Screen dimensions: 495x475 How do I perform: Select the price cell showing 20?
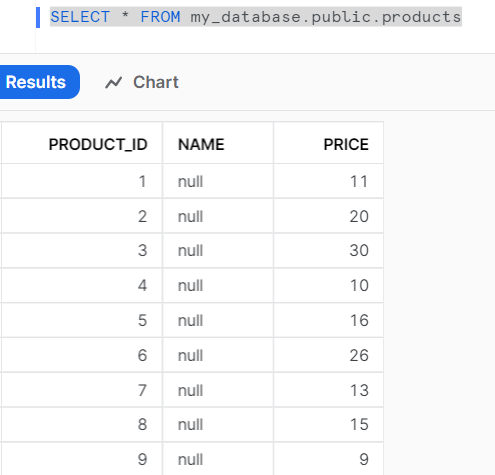tap(329, 216)
